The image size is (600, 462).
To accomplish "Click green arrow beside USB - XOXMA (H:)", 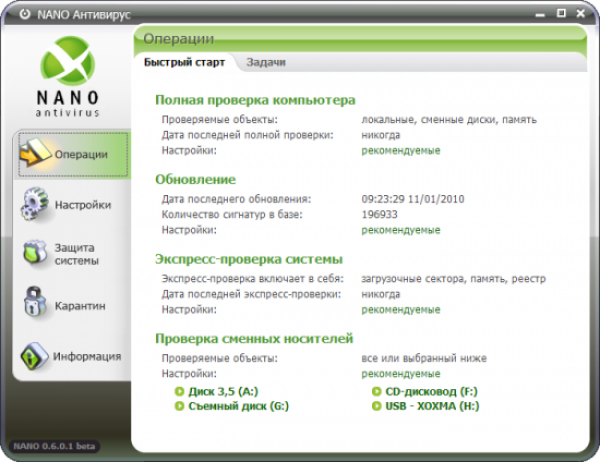I will [377, 406].
